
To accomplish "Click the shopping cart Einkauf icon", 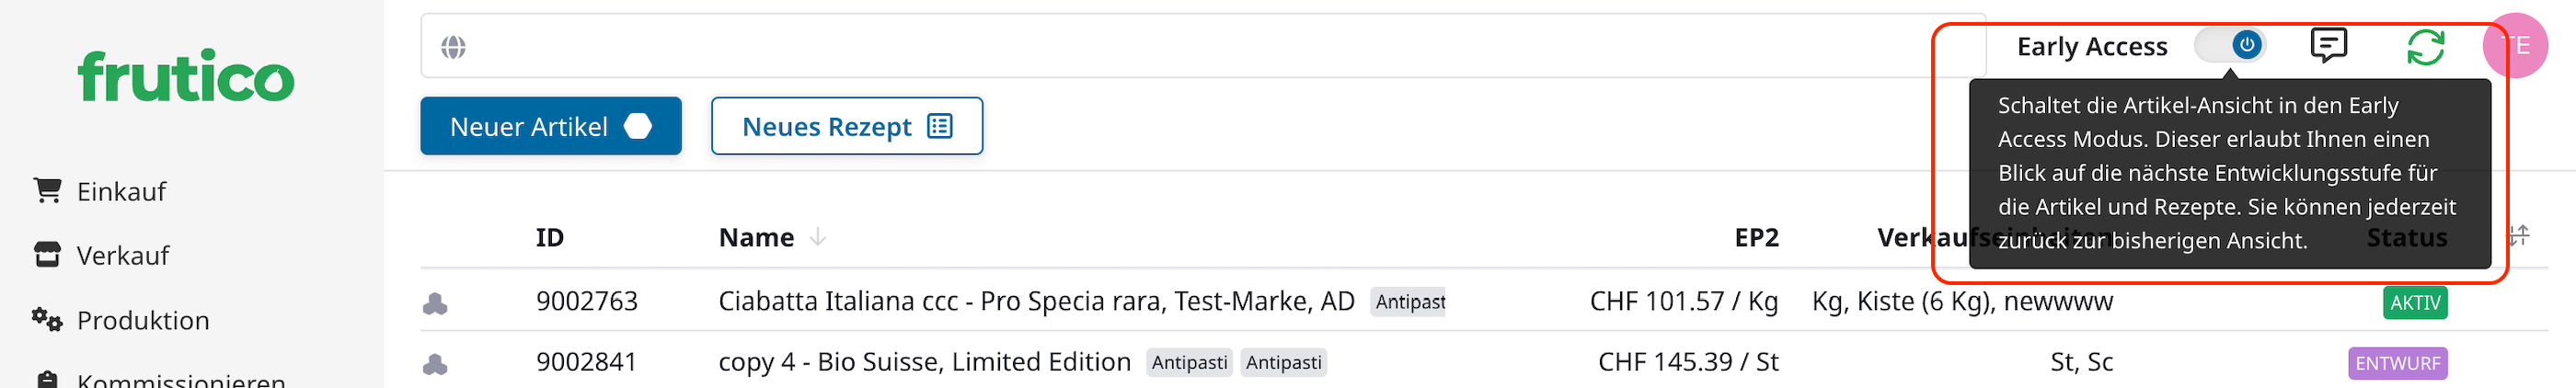I will tap(47, 190).
